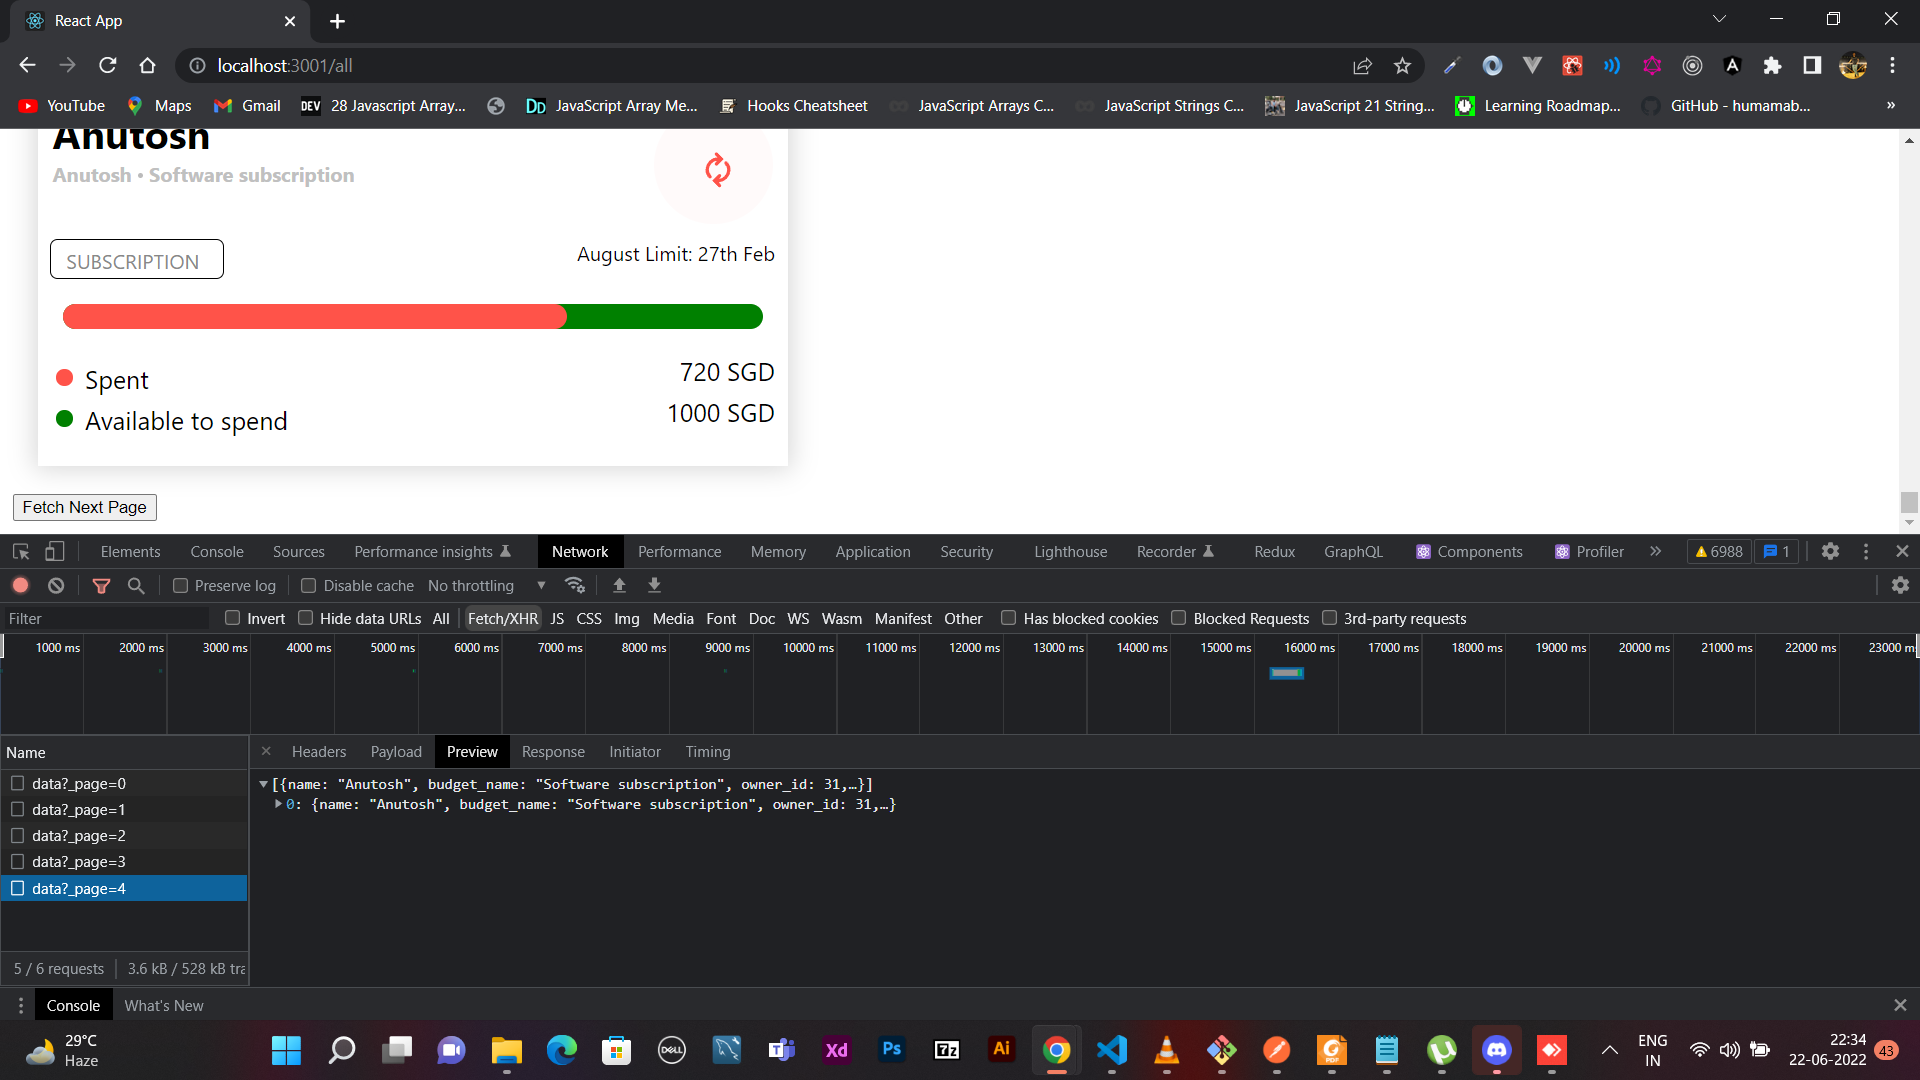The image size is (1920, 1080).
Task: Enable the Preserve log checkbox
Action: point(179,585)
